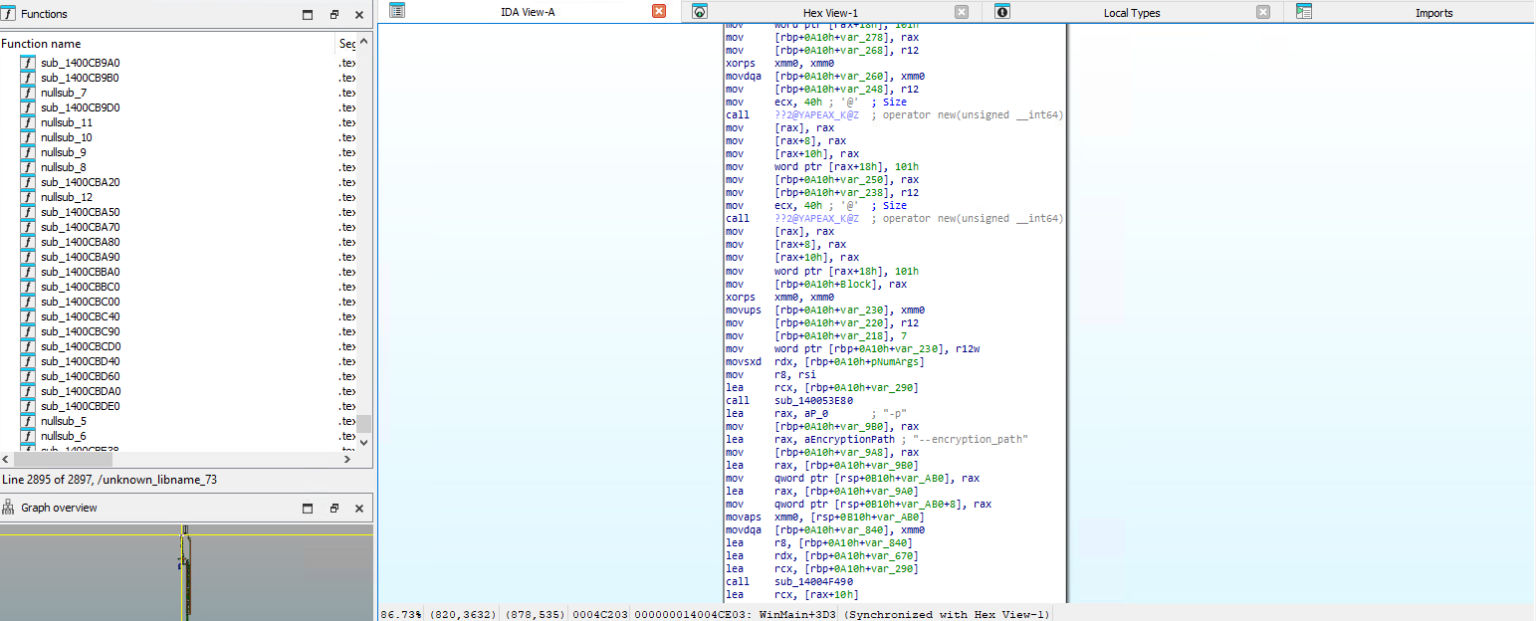Click the functions list horizontal scrollbar right arrow
Viewport: 1536px width, 621px height.
point(348,459)
